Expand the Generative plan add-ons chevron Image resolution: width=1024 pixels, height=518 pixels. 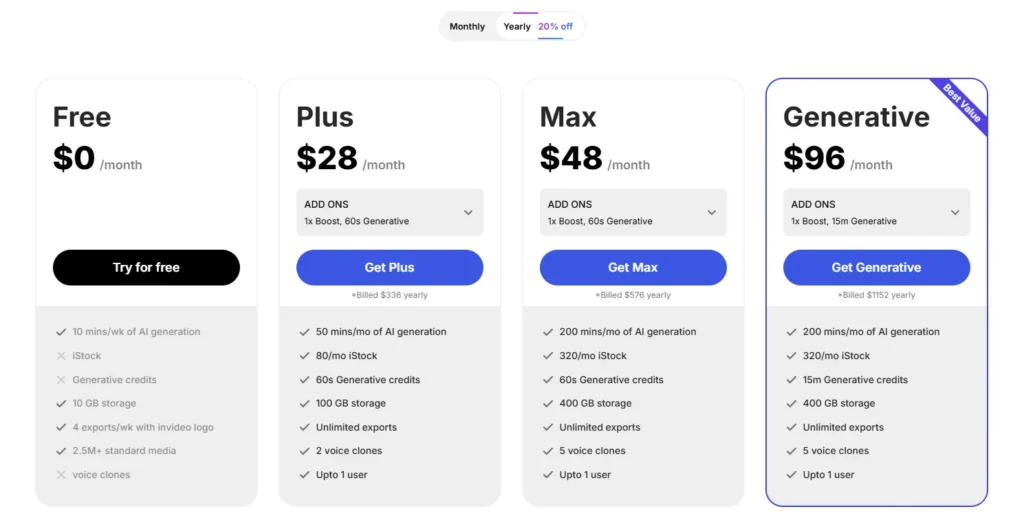pos(955,212)
